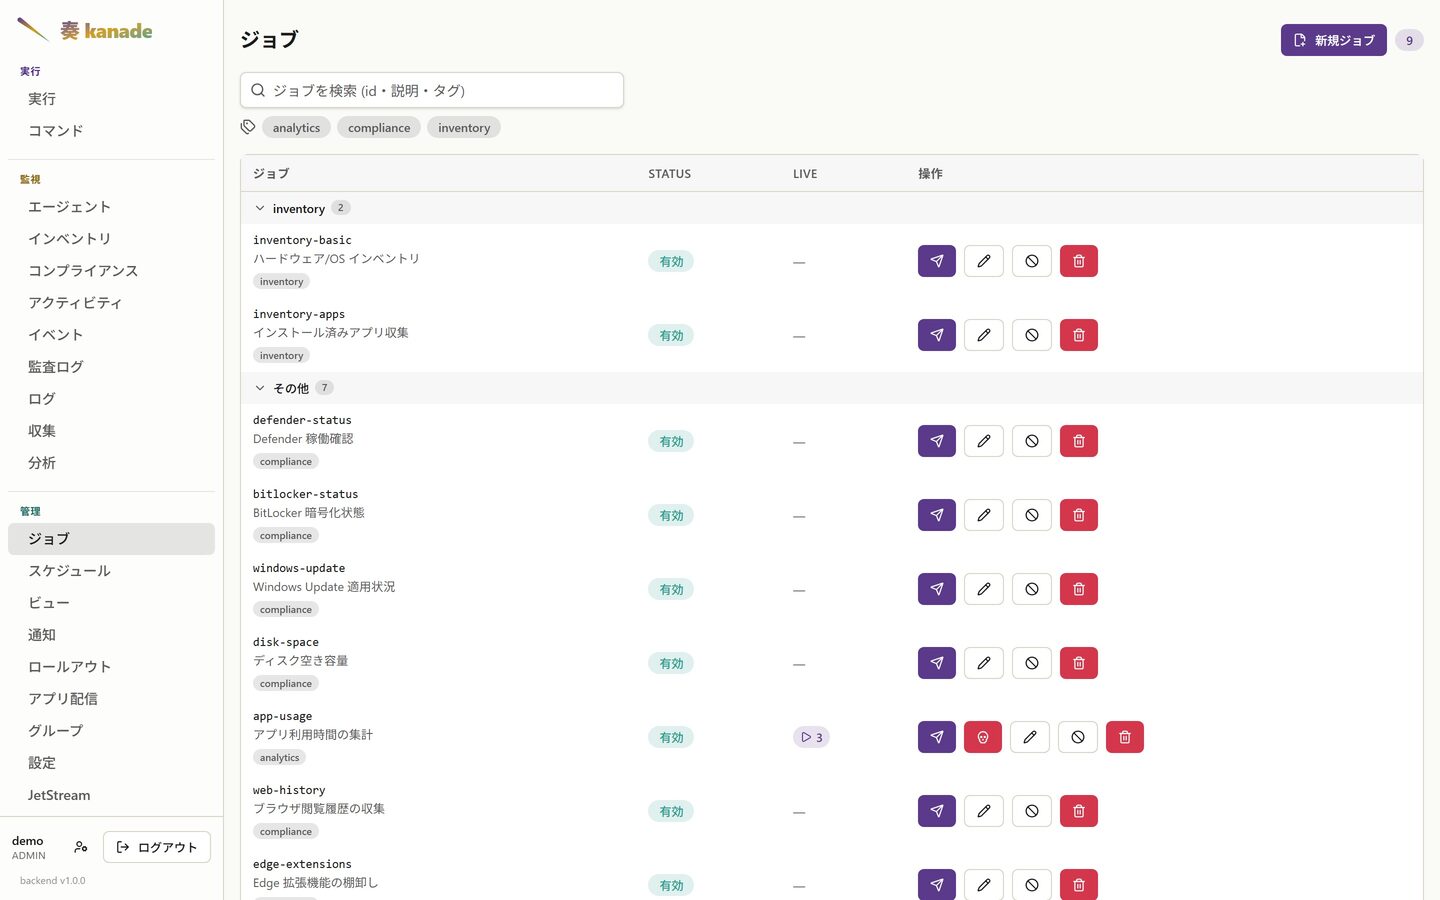
Task: Select コンプライアンス in the sidebar
Action: click(111, 271)
